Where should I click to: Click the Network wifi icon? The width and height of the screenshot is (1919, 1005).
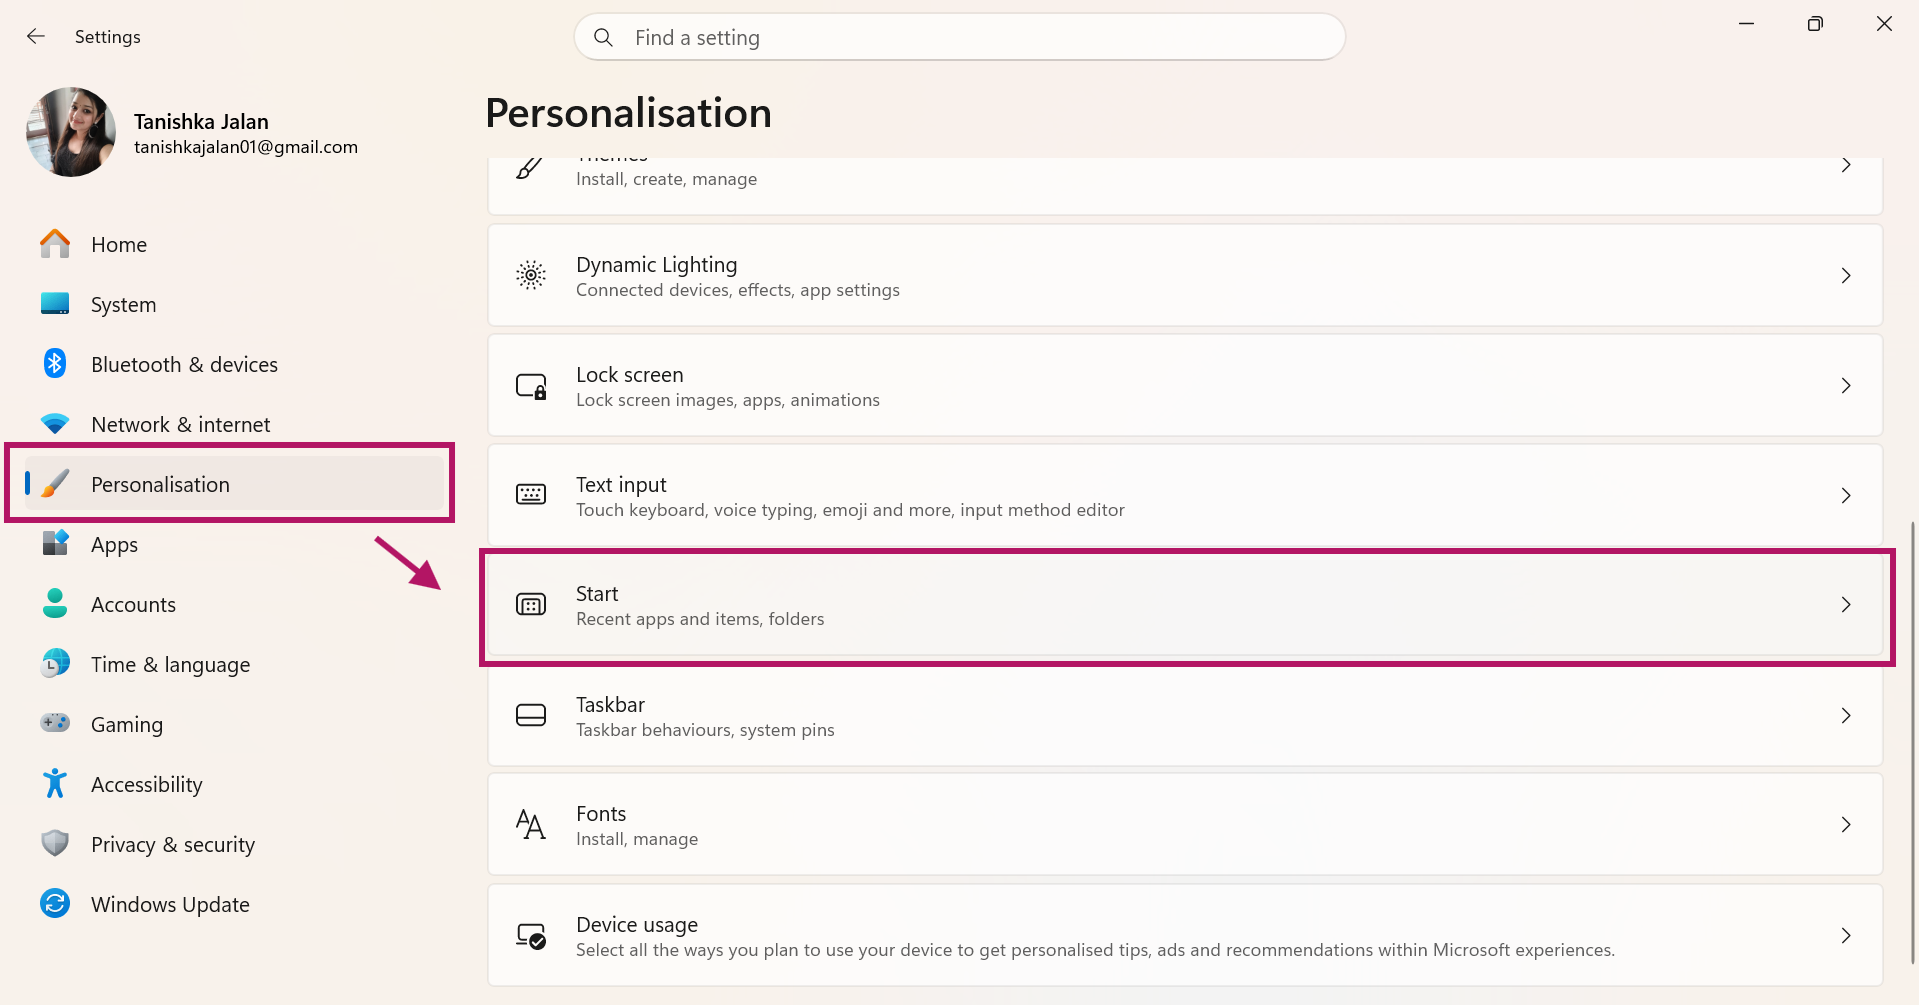55,424
